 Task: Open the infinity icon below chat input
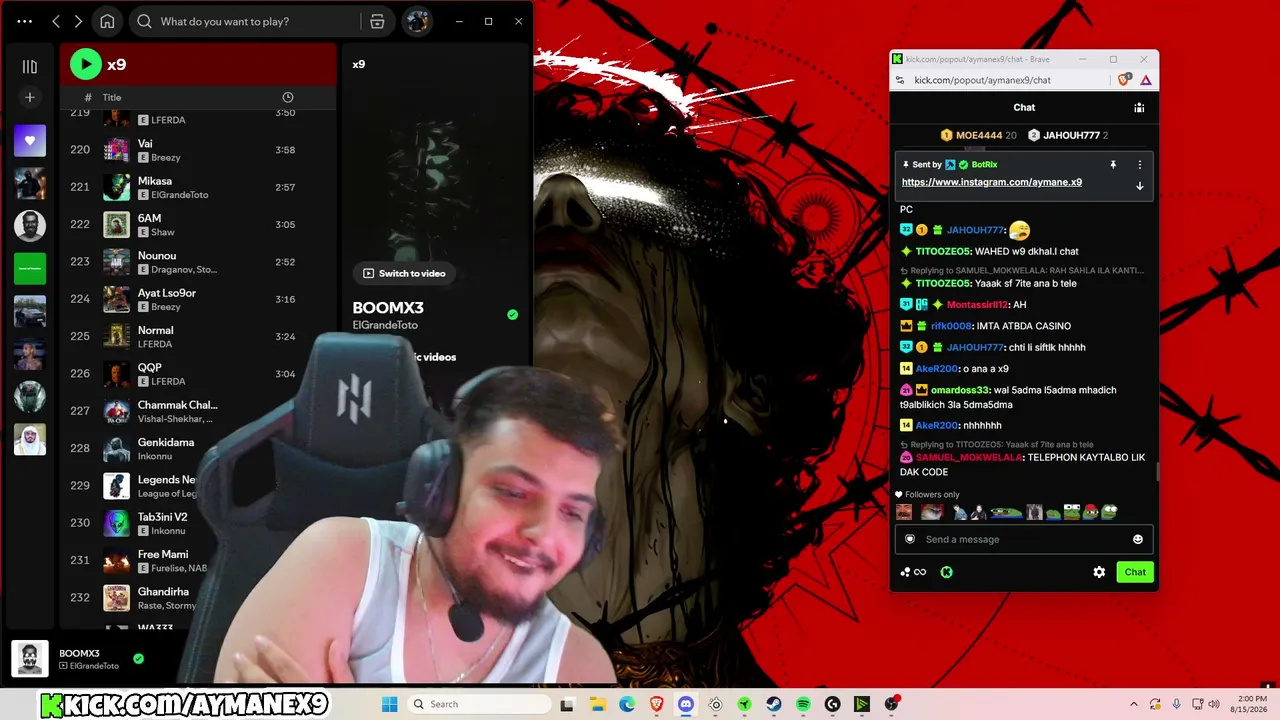[x=920, y=572]
